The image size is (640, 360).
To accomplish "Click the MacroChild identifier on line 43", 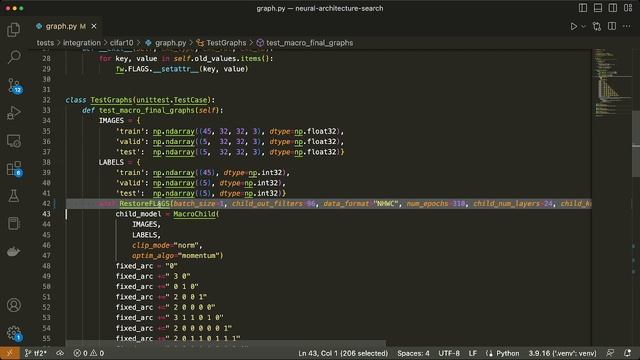I will click(194, 214).
